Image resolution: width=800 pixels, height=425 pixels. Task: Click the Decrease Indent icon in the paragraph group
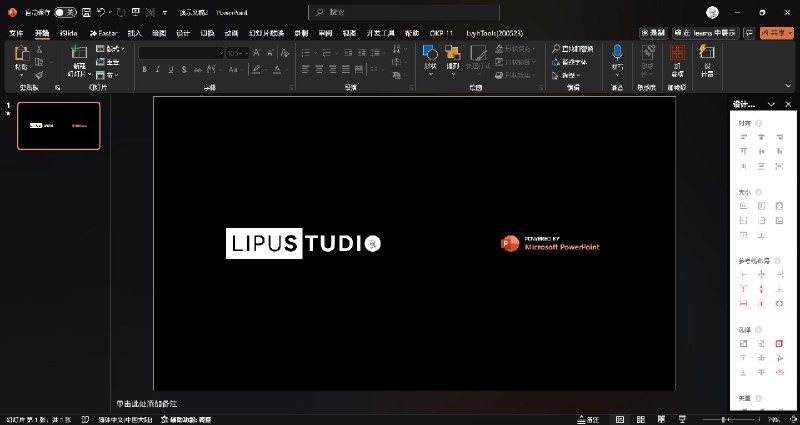(348, 53)
